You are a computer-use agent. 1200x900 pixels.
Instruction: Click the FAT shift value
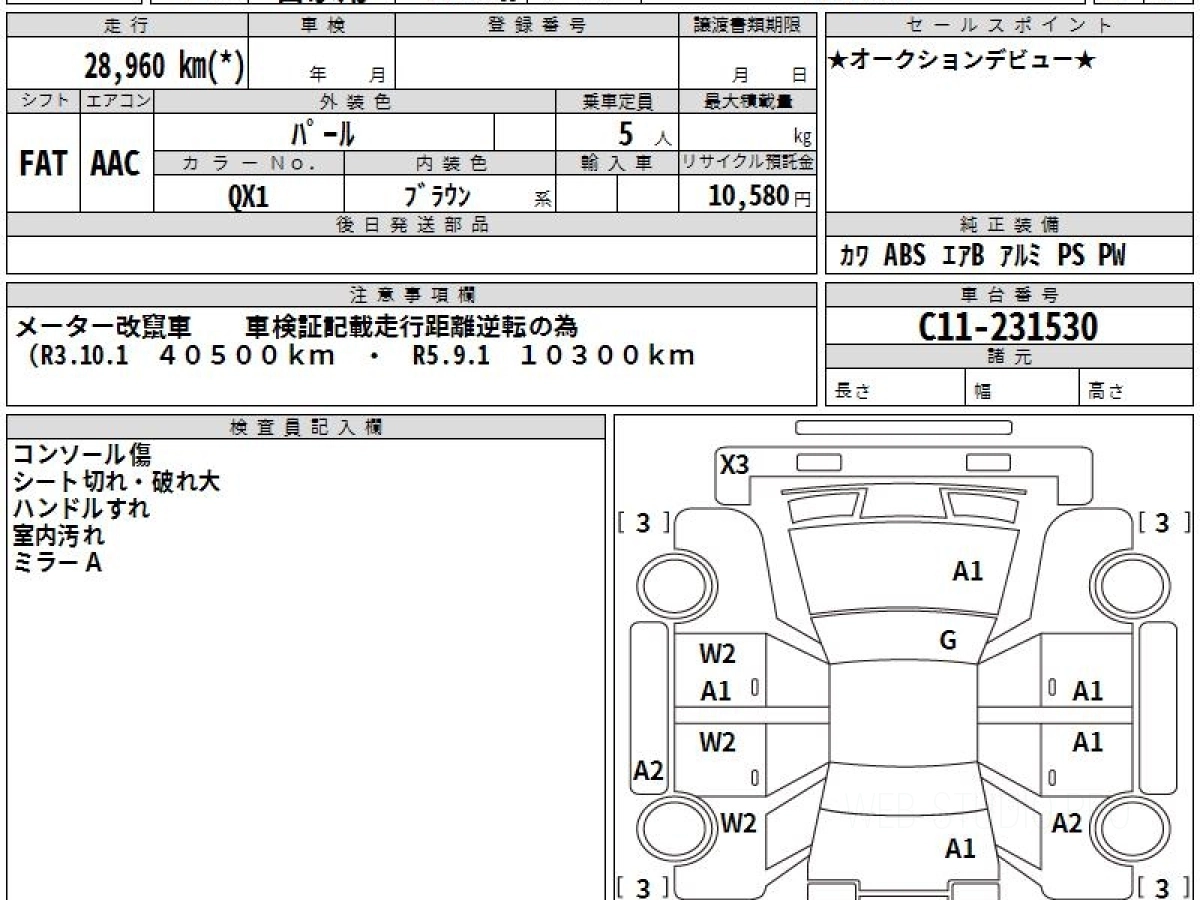pos(43,164)
